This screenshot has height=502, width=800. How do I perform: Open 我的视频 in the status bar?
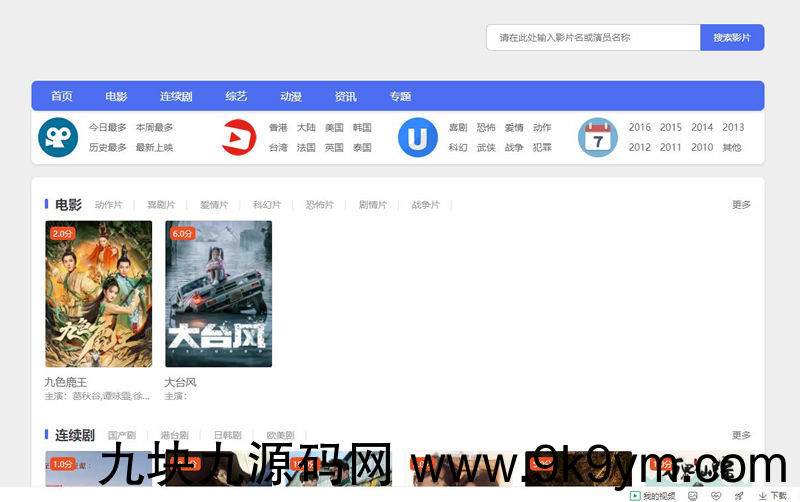click(653, 495)
